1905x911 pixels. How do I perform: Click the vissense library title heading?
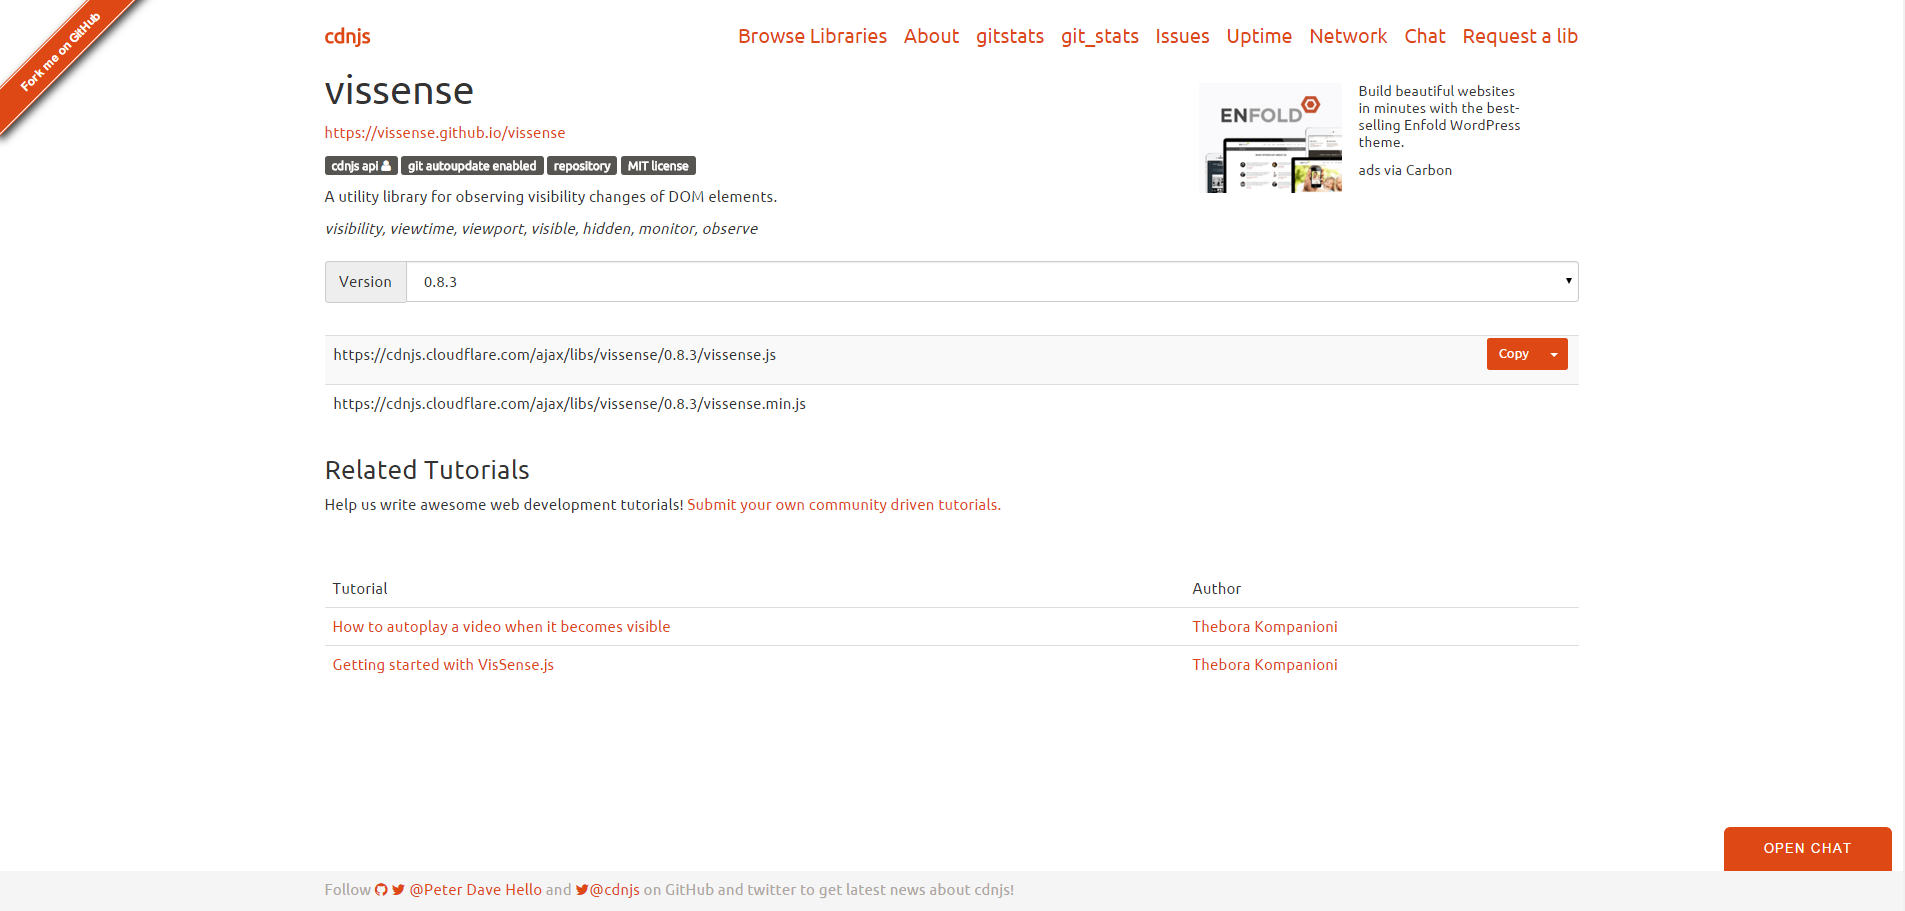coord(399,91)
